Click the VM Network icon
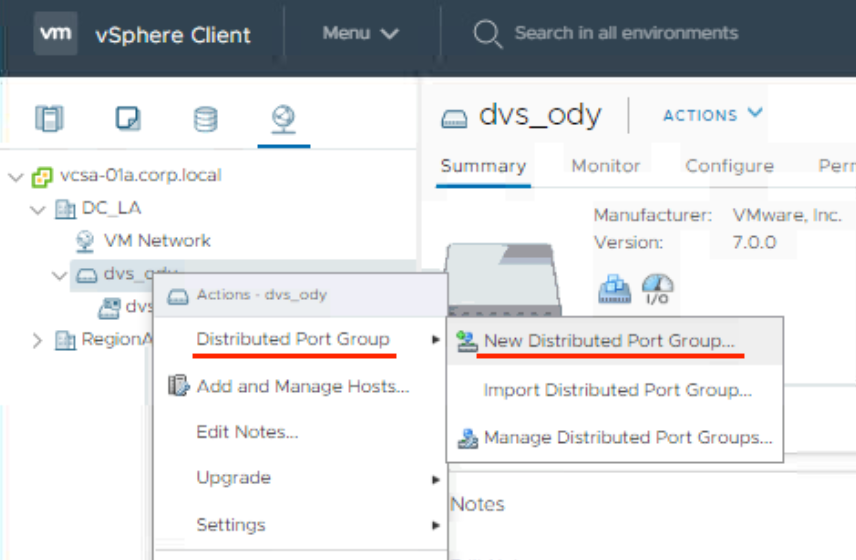Image resolution: width=856 pixels, height=560 pixels. [x=85, y=241]
